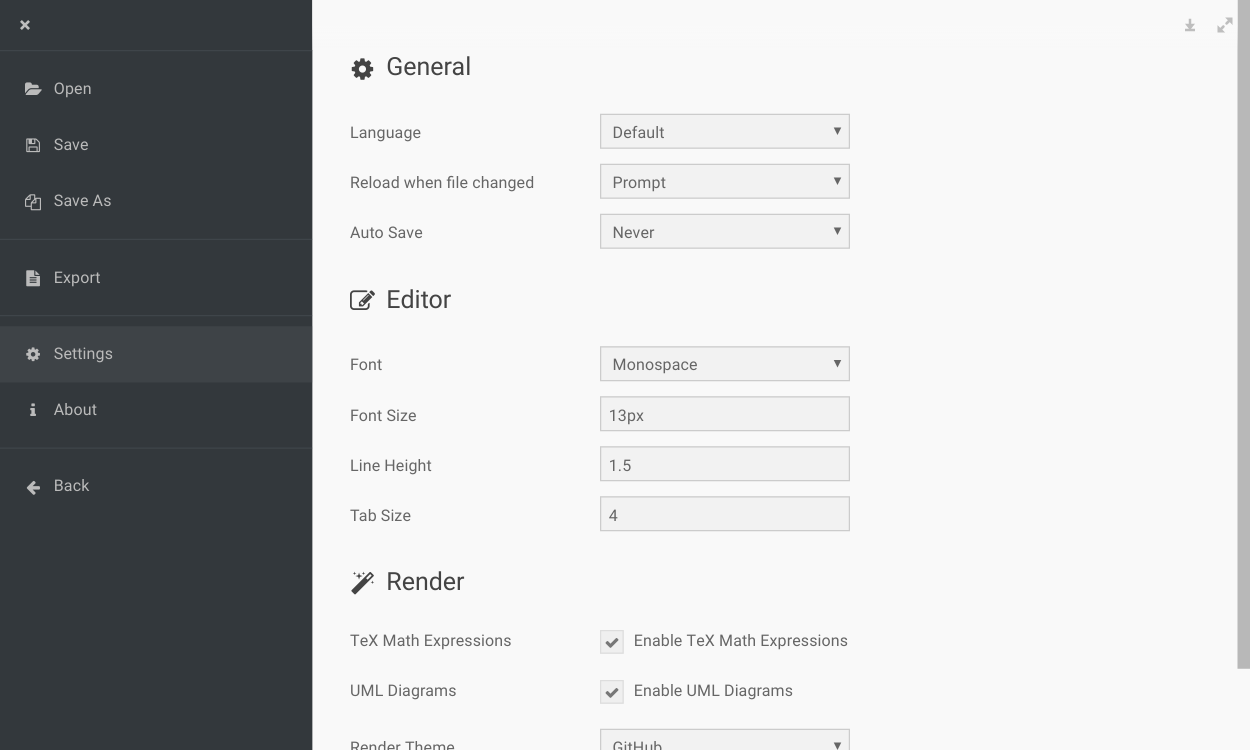
Task: Edit the Font Size input field
Action: (x=724, y=413)
